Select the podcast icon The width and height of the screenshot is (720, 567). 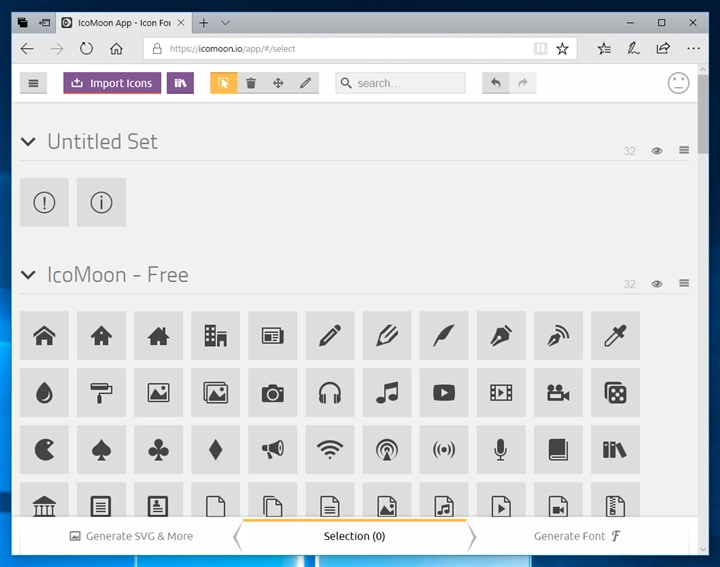pos(387,449)
